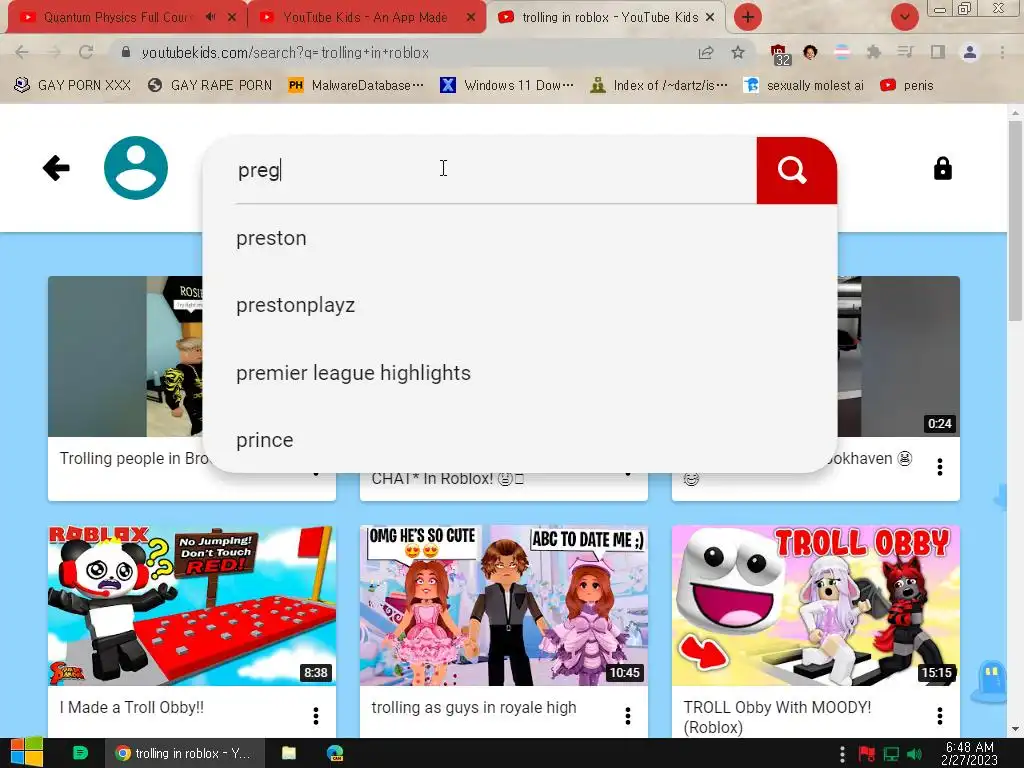Click the YouTube Kids back arrow
The height and width of the screenshot is (768, 1024).
pyautogui.click(x=56, y=168)
